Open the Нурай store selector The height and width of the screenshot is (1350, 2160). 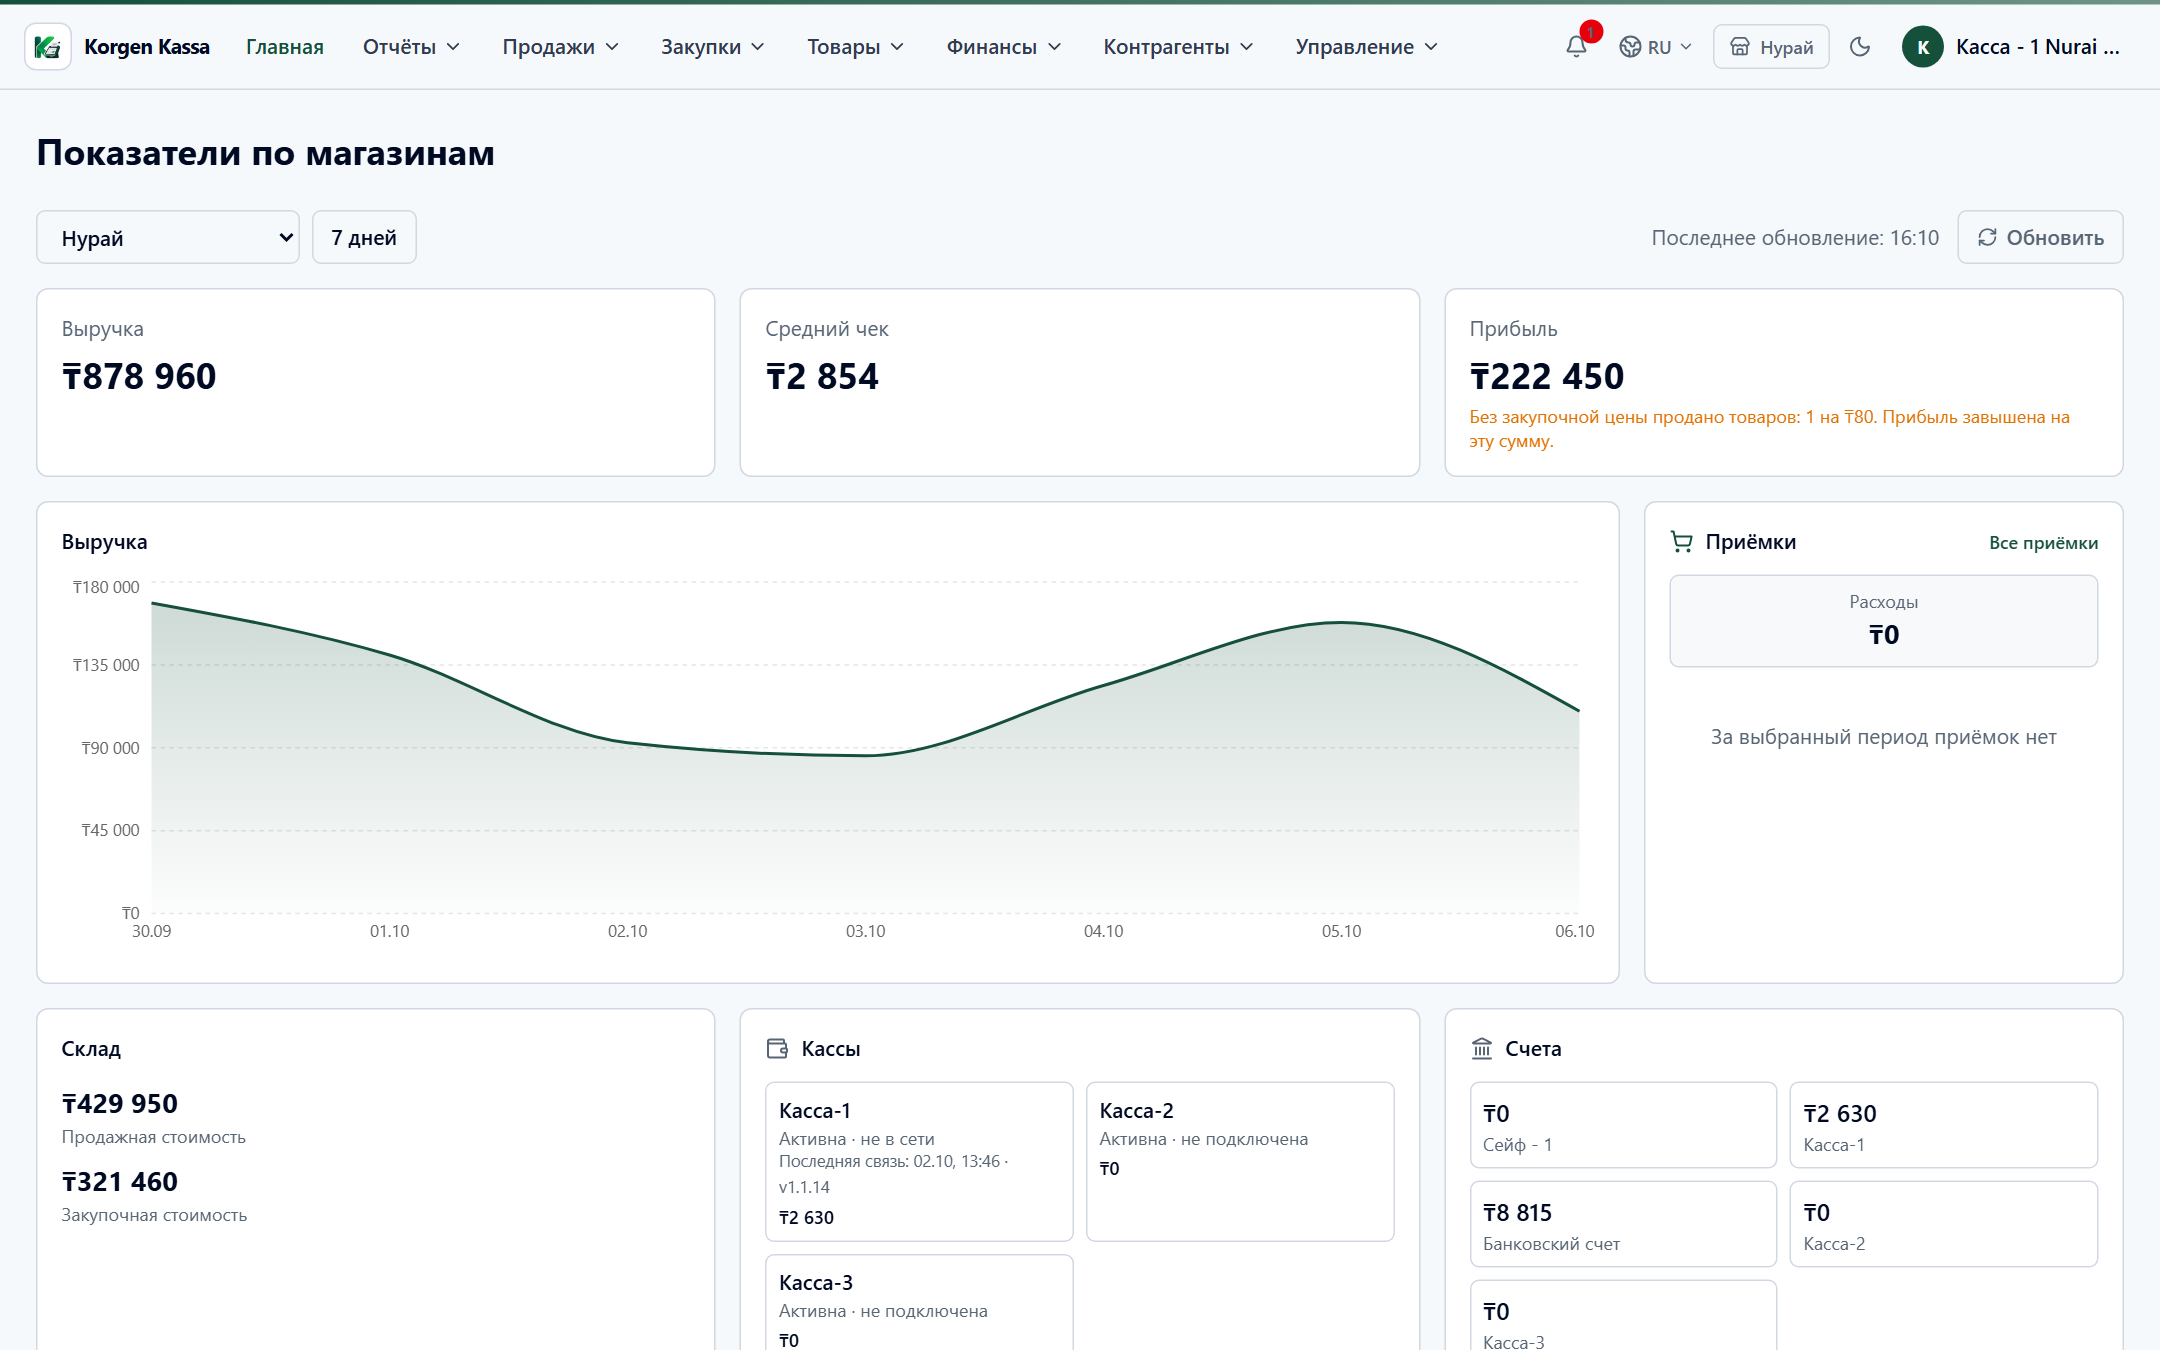pos(168,238)
